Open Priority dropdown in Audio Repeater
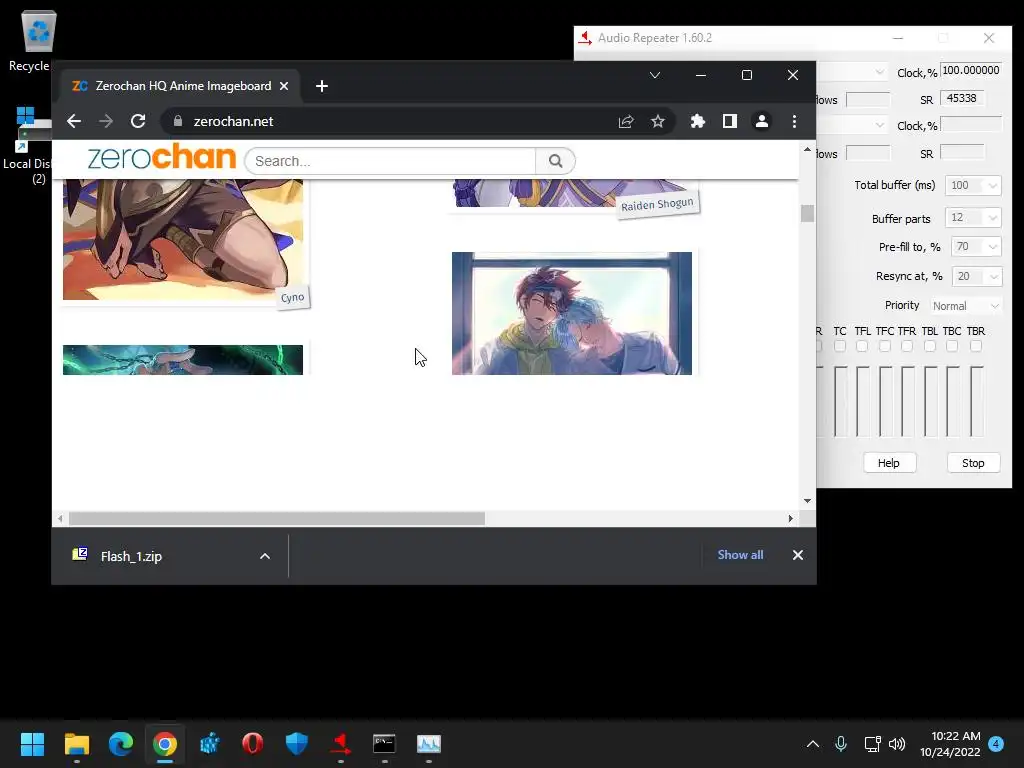Screen dimensions: 1024x768 tap(966, 306)
